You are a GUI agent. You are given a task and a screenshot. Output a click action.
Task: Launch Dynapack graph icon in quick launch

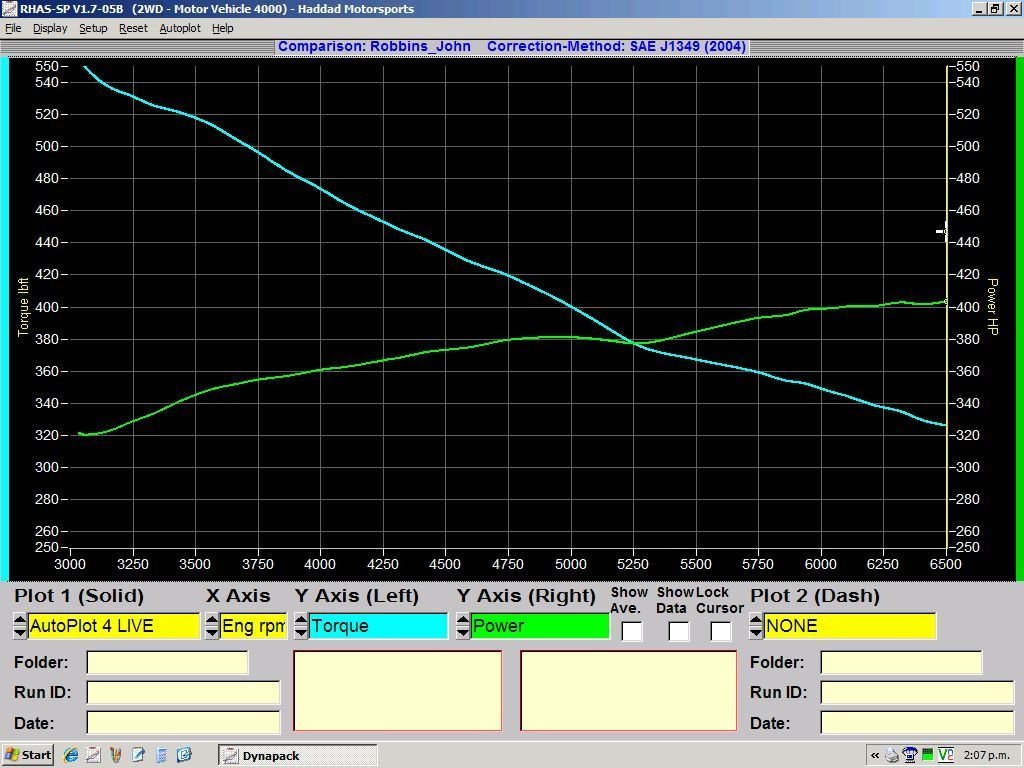tap(93, 756)
